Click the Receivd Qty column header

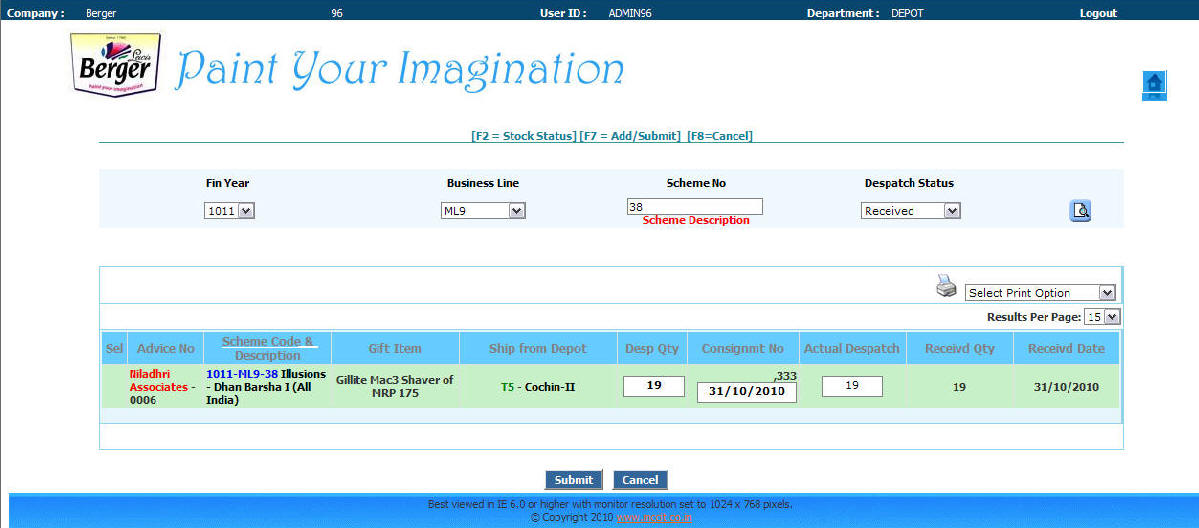[x=960, y=348]
